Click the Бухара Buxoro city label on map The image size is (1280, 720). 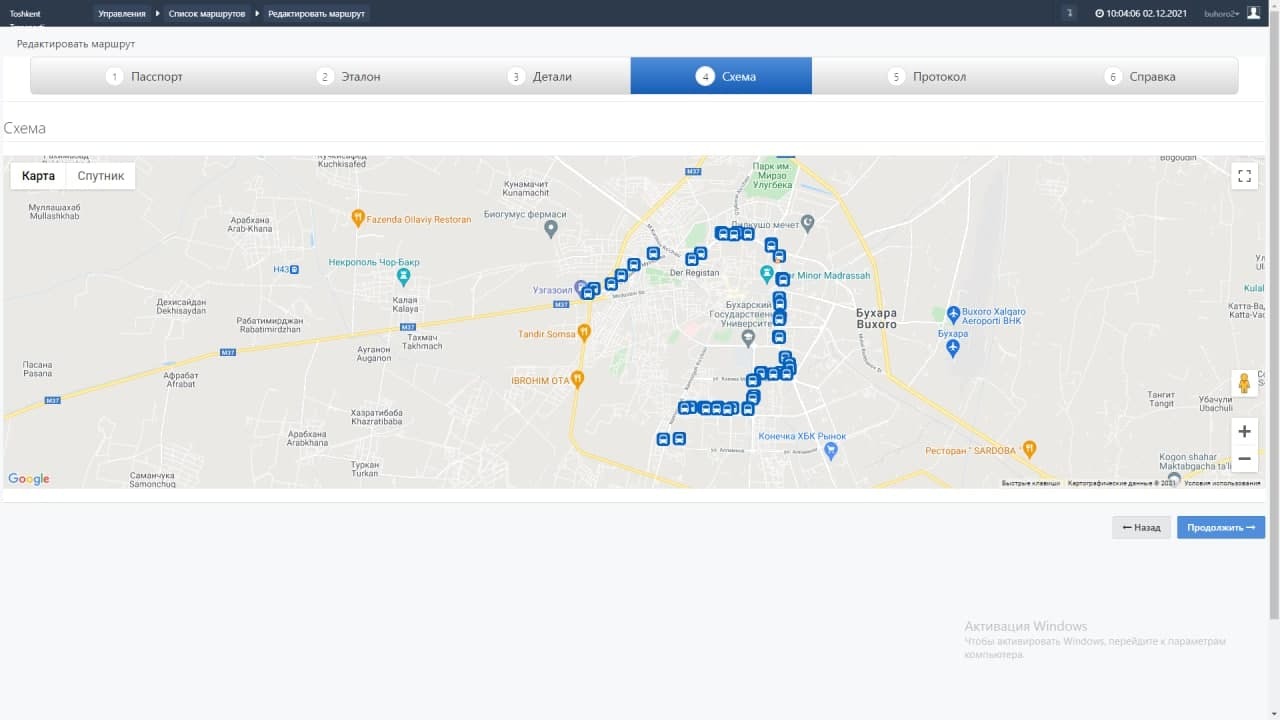[x=877, y=319]
